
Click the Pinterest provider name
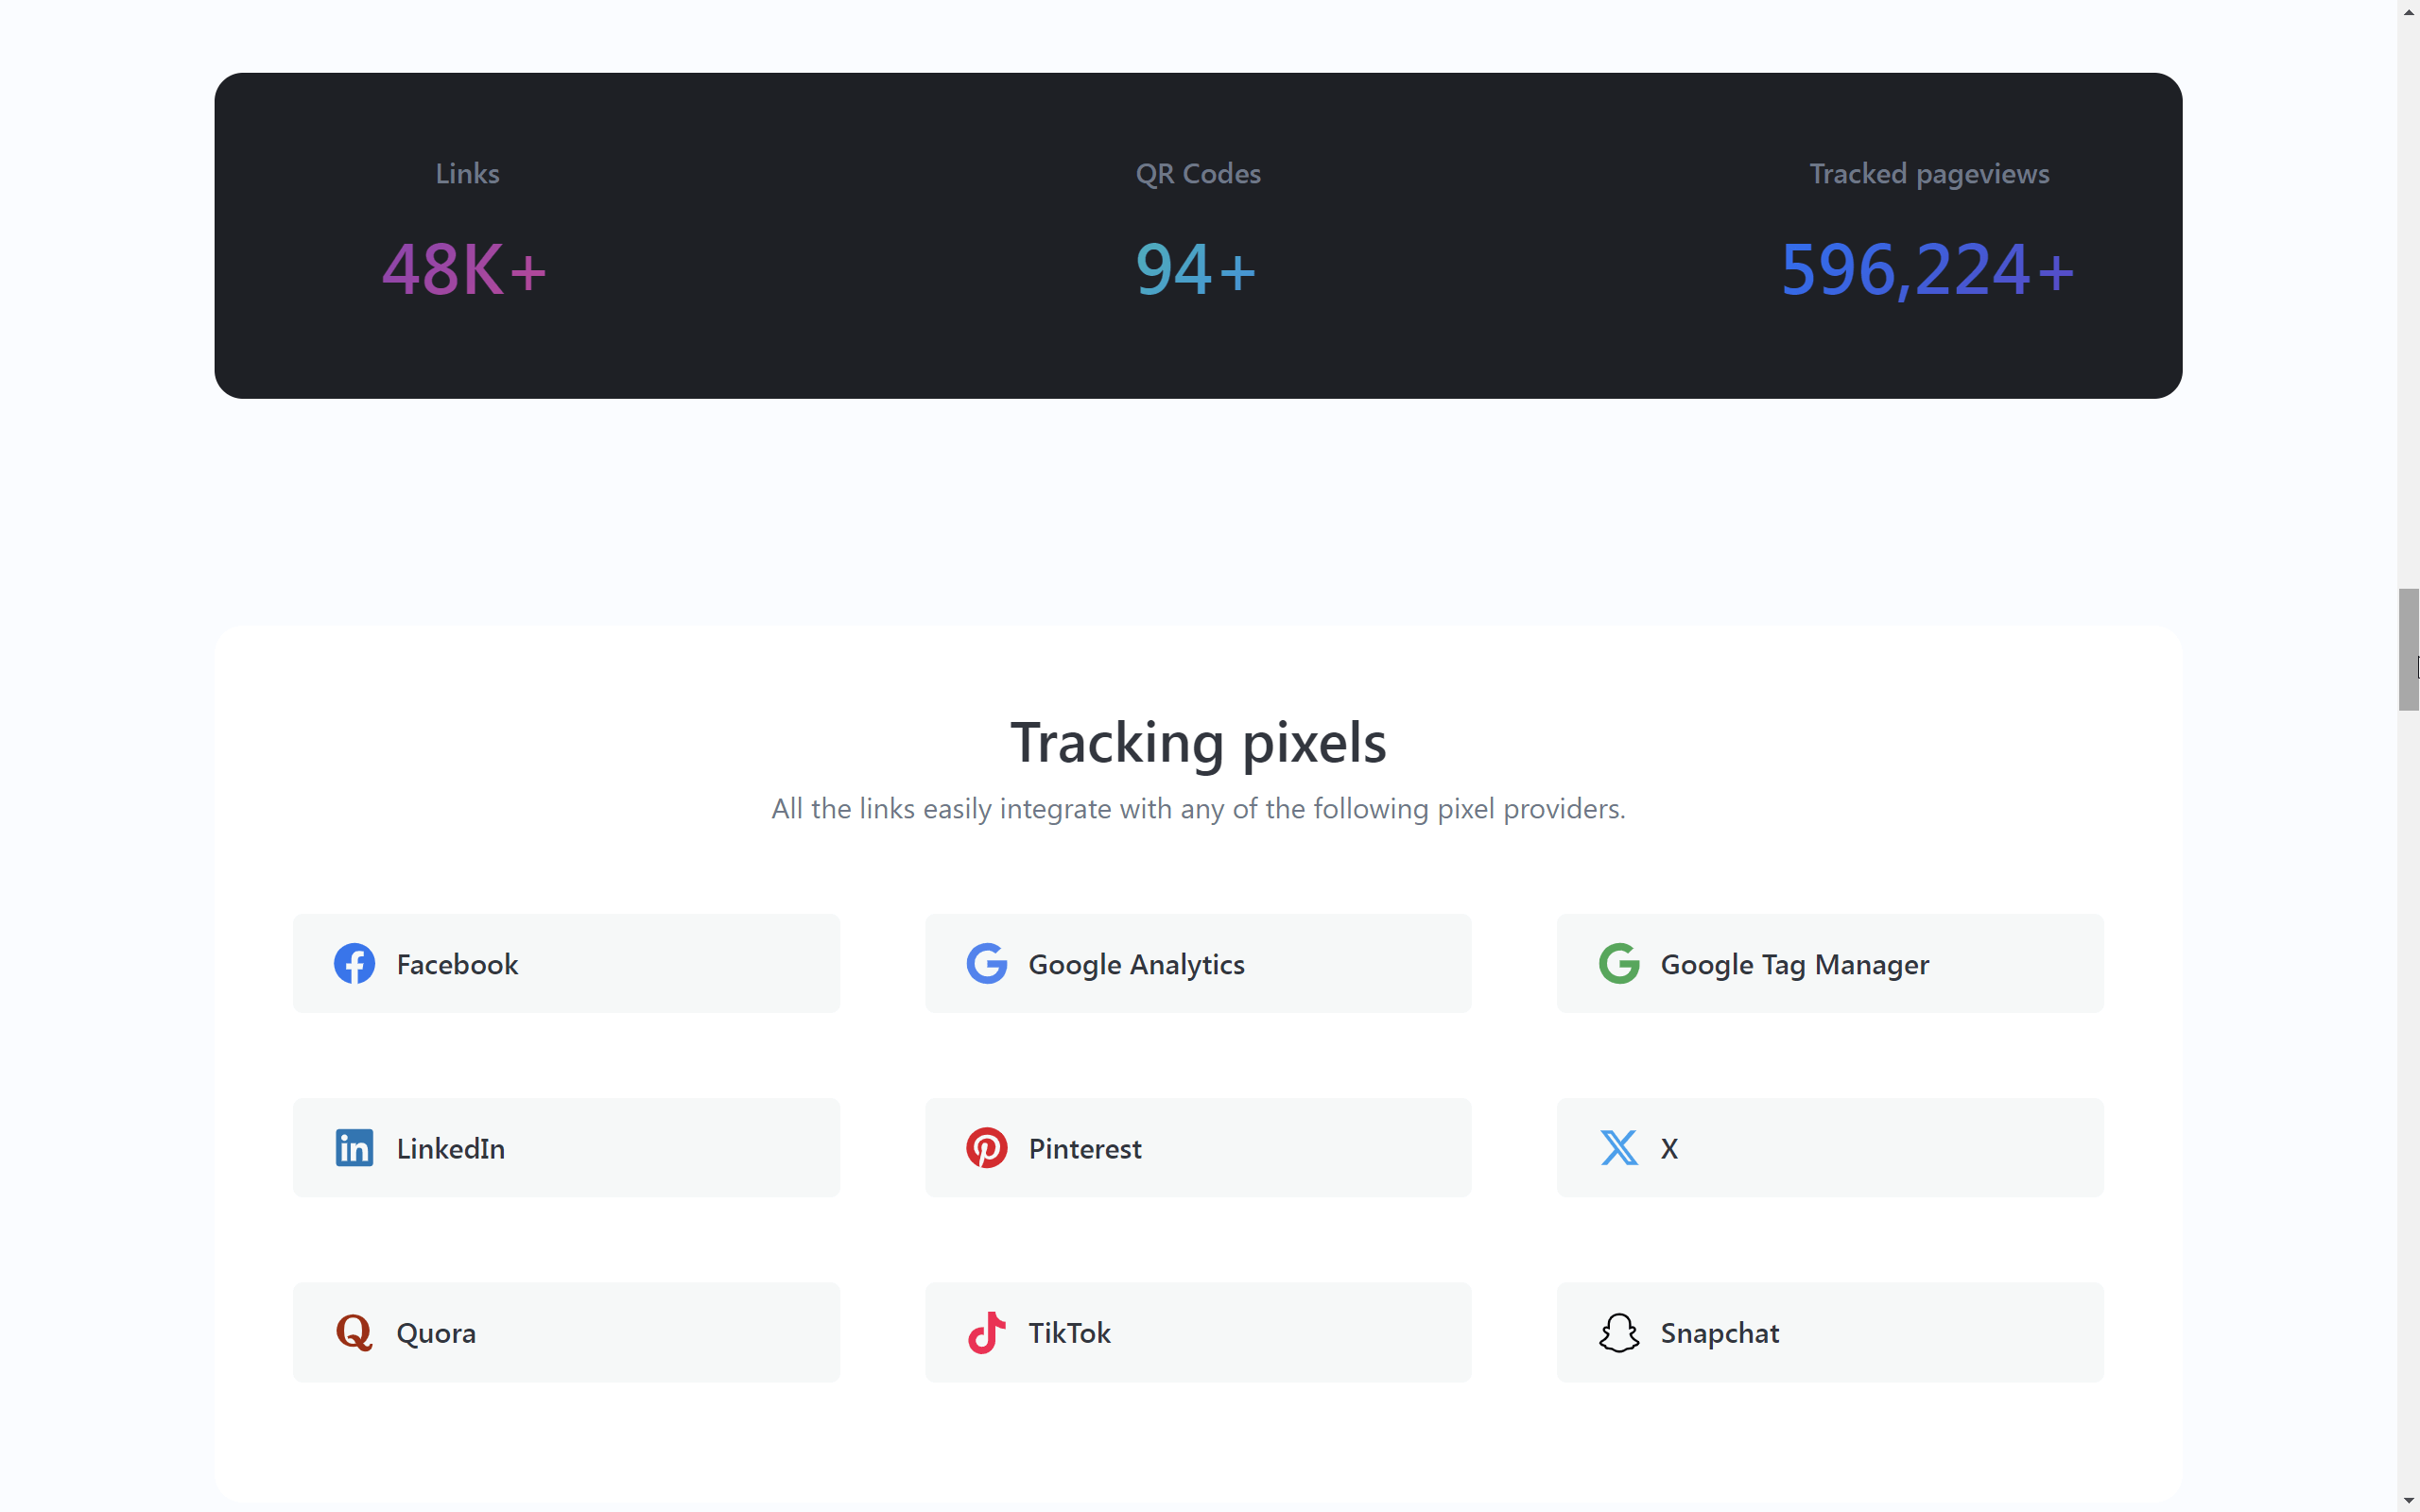[1085, 1149]
